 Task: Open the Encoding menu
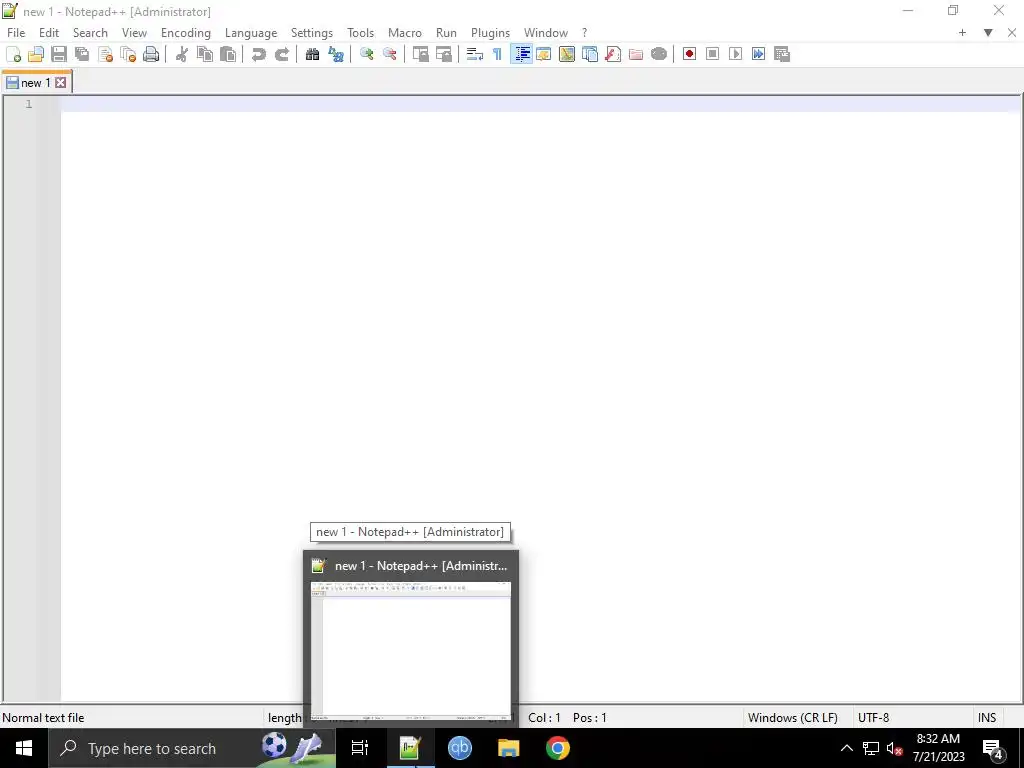186,33
